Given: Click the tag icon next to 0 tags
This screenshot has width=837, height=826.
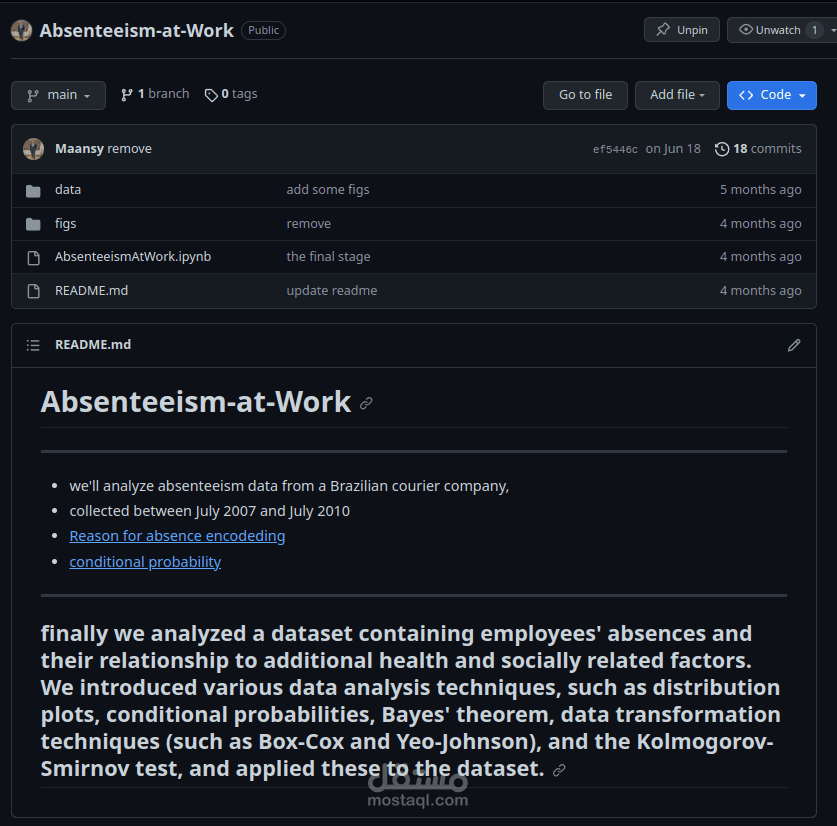Looking at the screenshot, I should [209, 94].
